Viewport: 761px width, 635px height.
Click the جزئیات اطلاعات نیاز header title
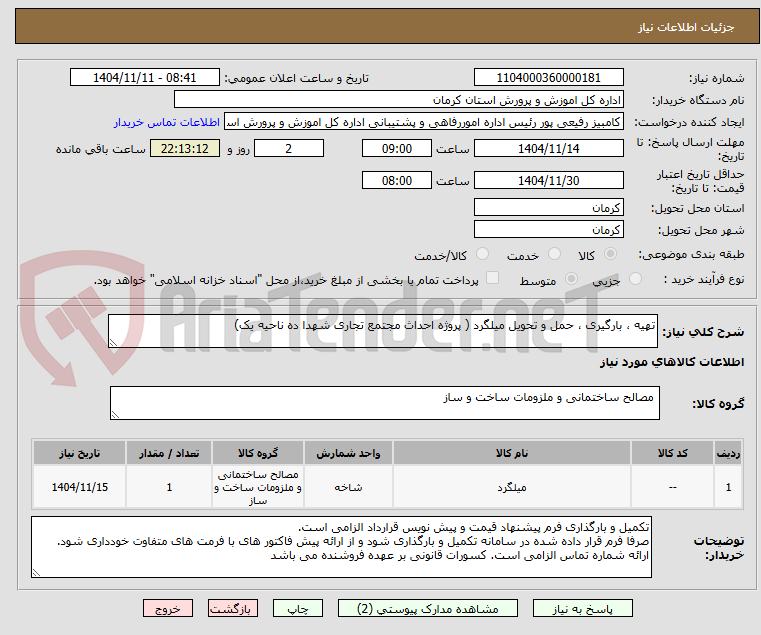point(686,27)
